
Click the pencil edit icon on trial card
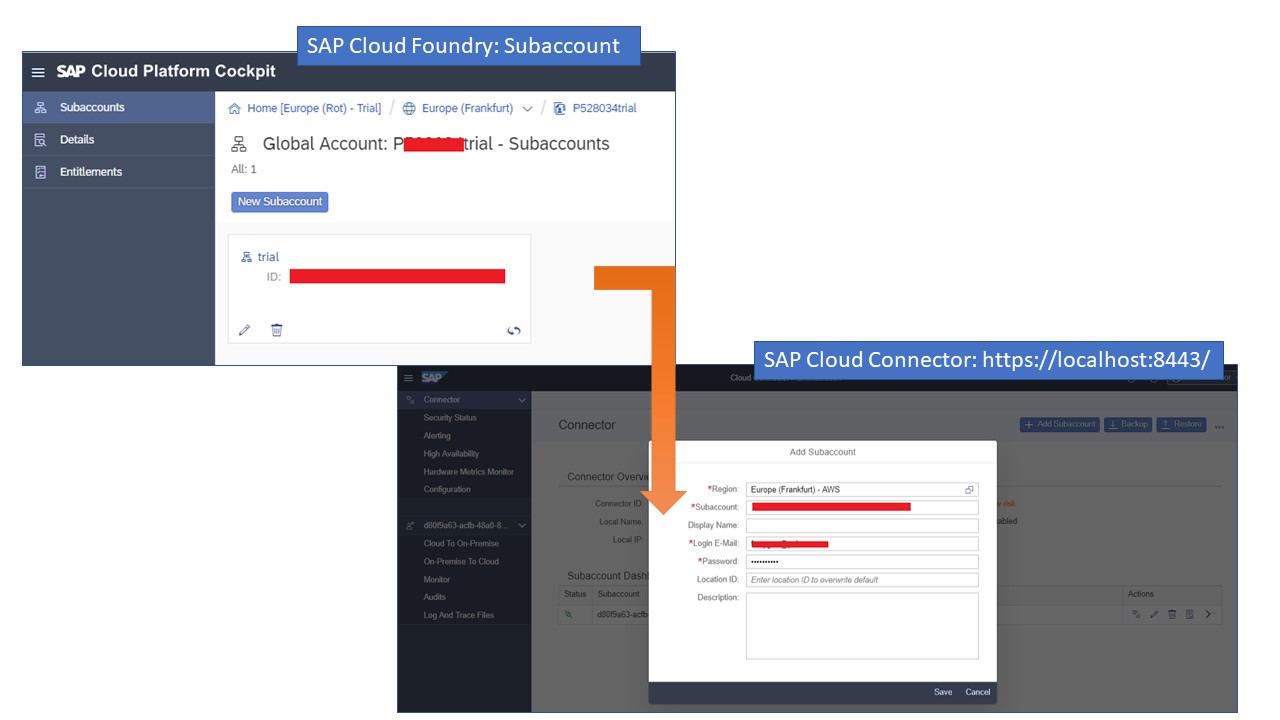[245, 330]
